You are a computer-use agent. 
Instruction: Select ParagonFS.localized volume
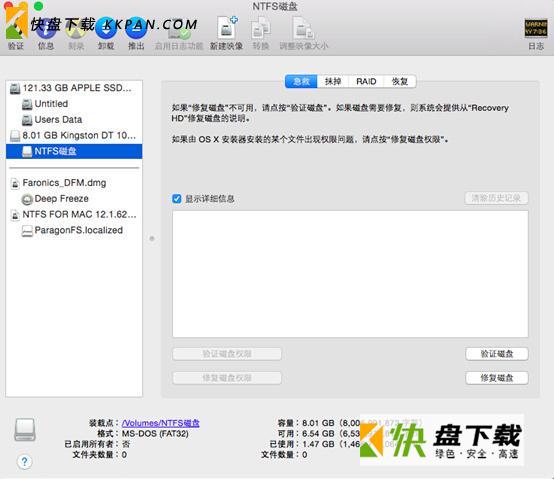tap(74, 230)
